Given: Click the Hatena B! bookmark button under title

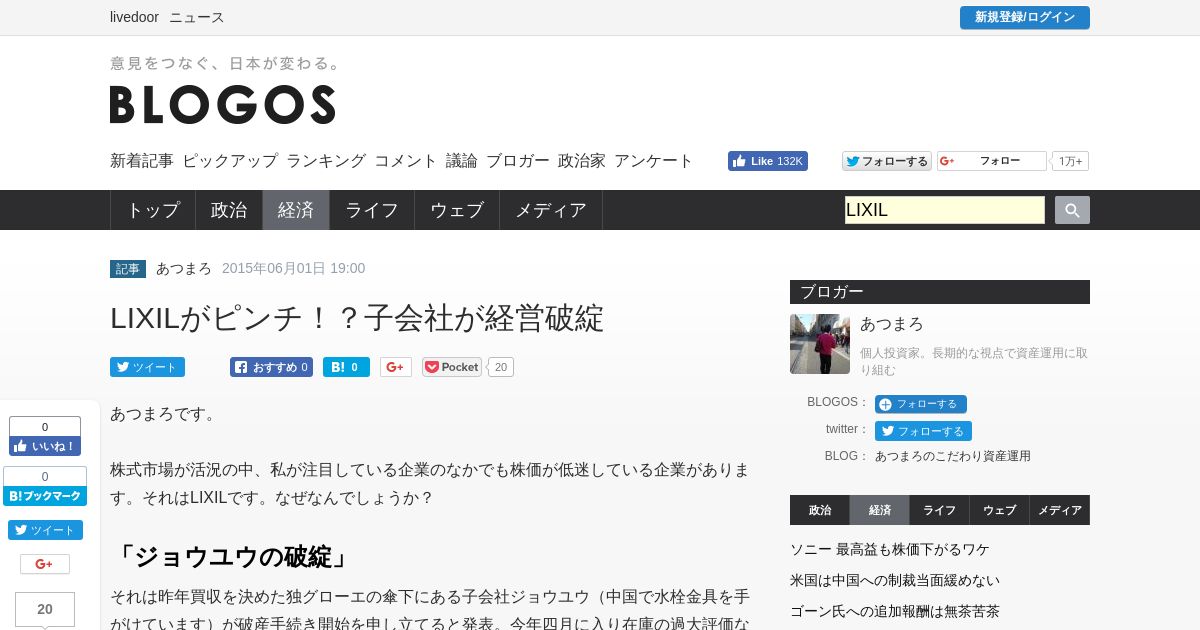Looking at the screenshot, I should 346,367.
